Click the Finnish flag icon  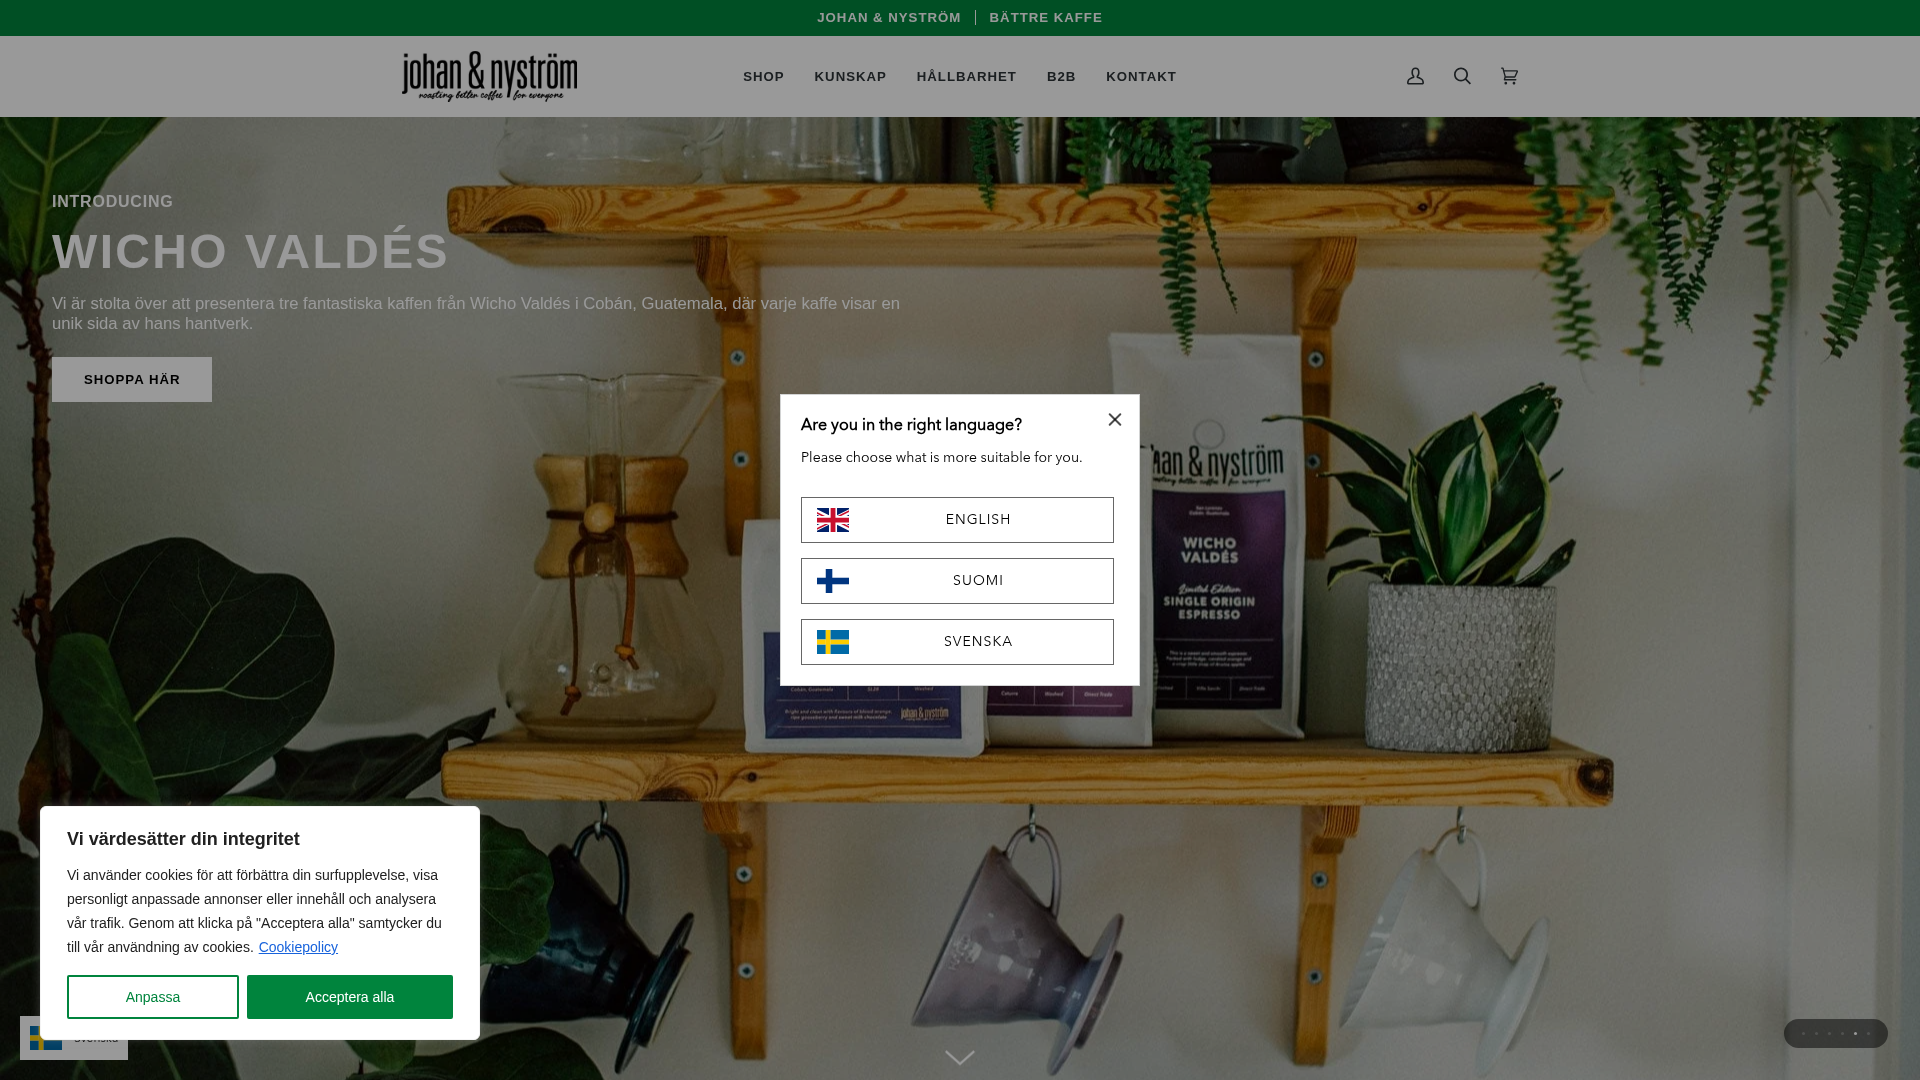(832, 581)
